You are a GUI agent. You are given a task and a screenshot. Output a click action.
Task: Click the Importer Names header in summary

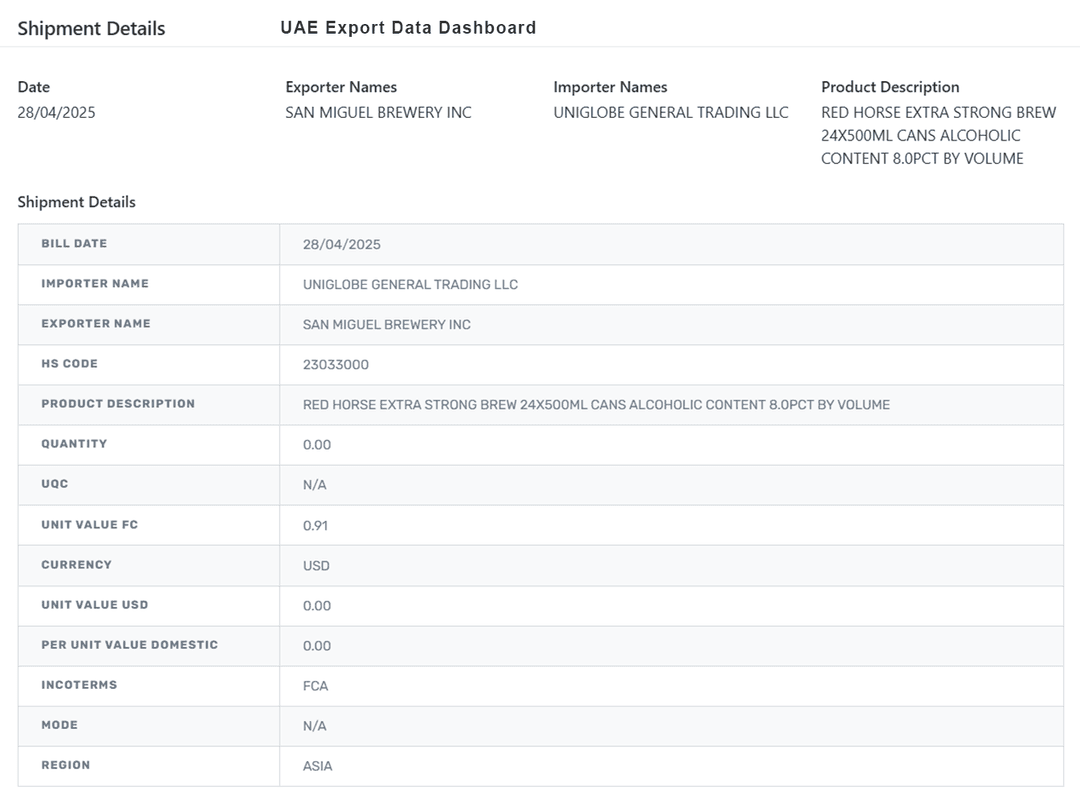(610, 87)
